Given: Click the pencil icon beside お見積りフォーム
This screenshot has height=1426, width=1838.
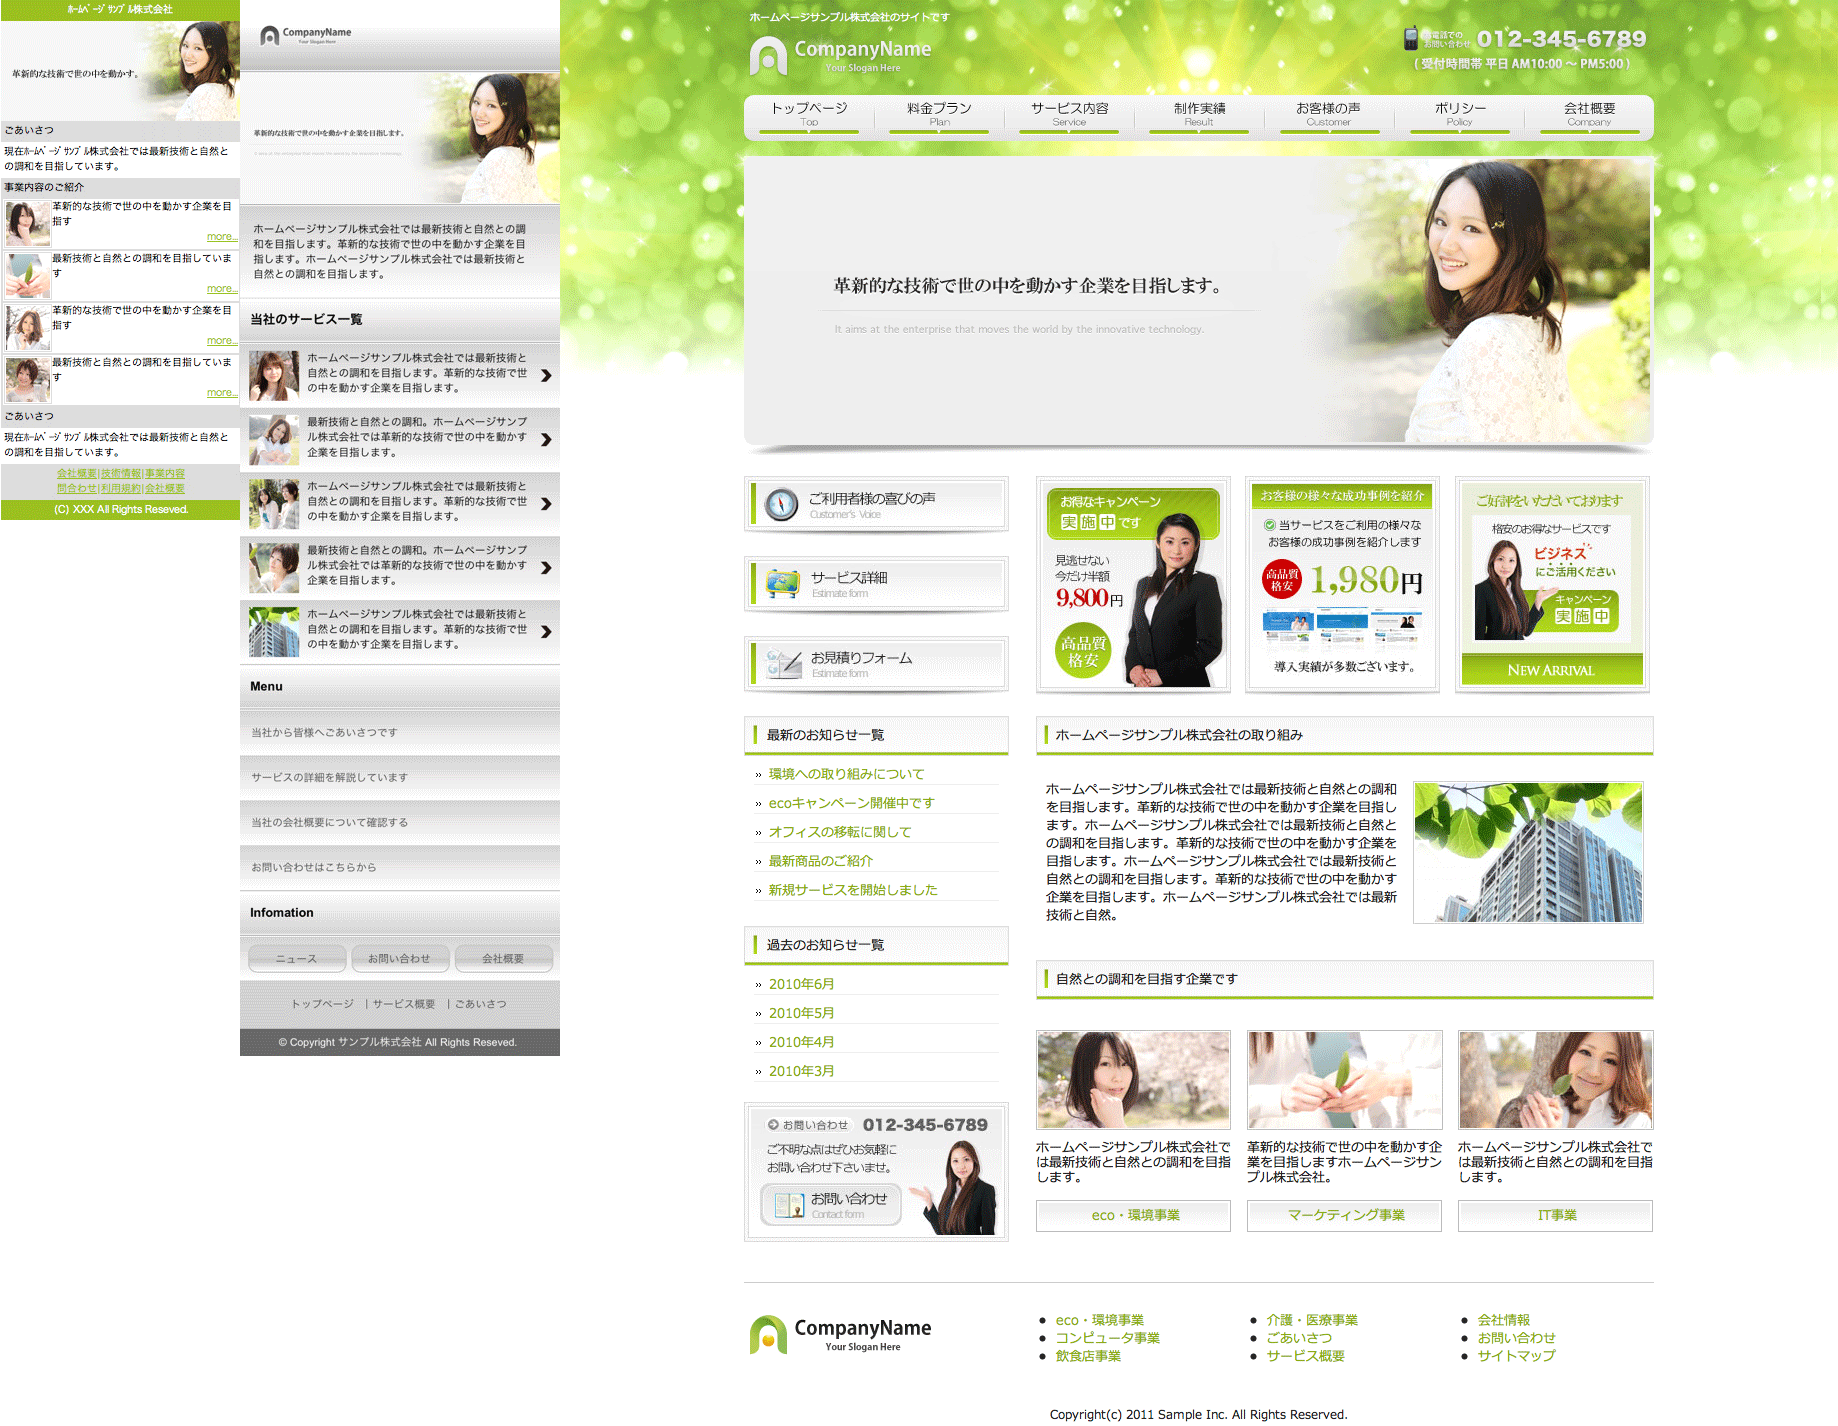Looking at the screenshot, I should (783, 664).
